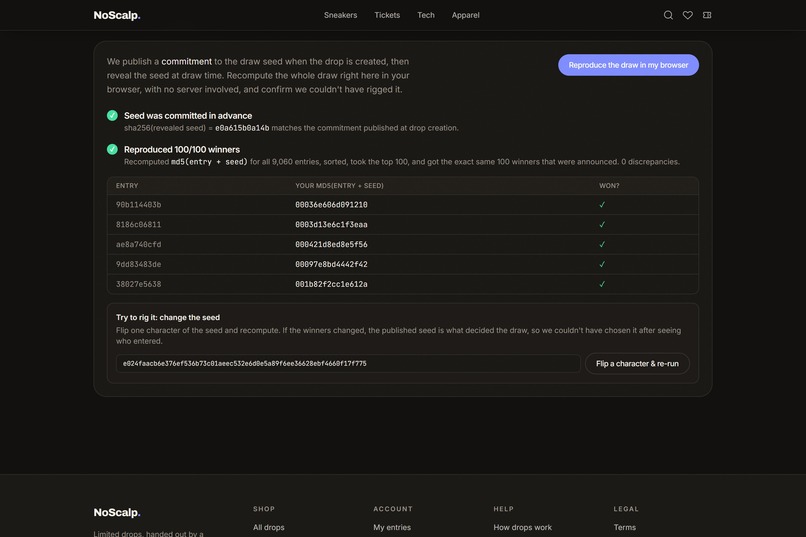Open the Sneakers menu item
Image resolution: width=806 pixels, height=537 pixels.
[x=340, y=15]
